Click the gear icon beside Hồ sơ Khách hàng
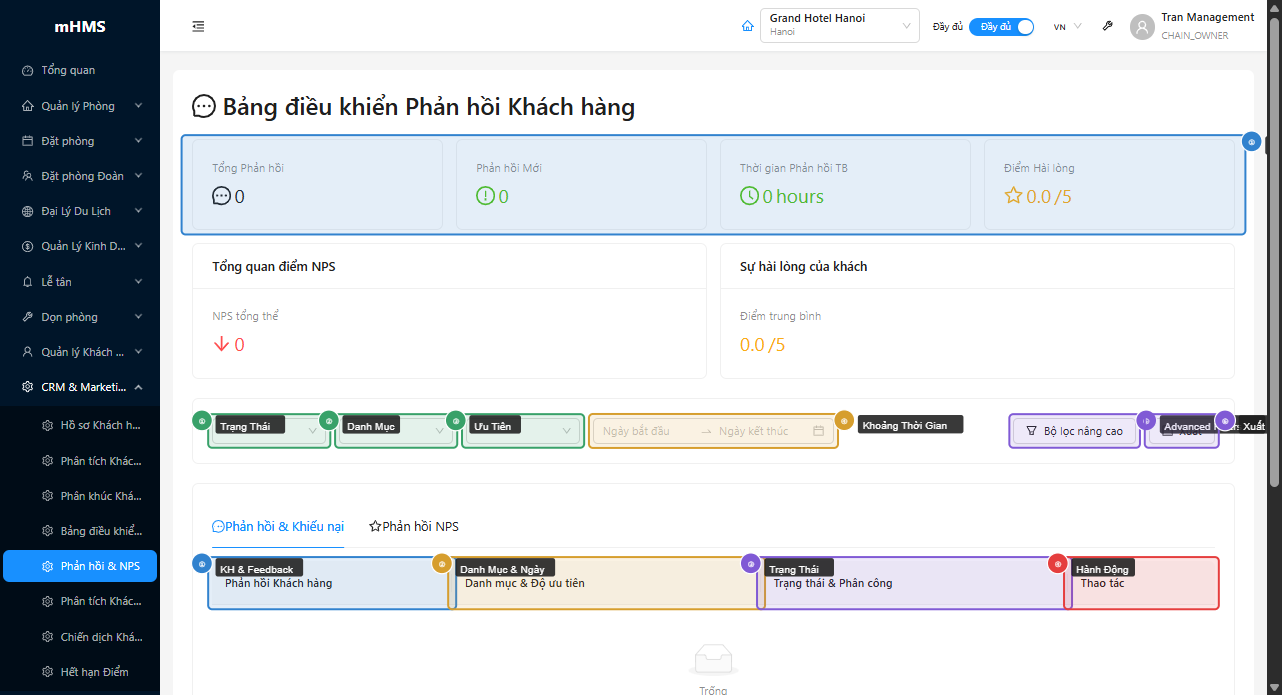 47,426
